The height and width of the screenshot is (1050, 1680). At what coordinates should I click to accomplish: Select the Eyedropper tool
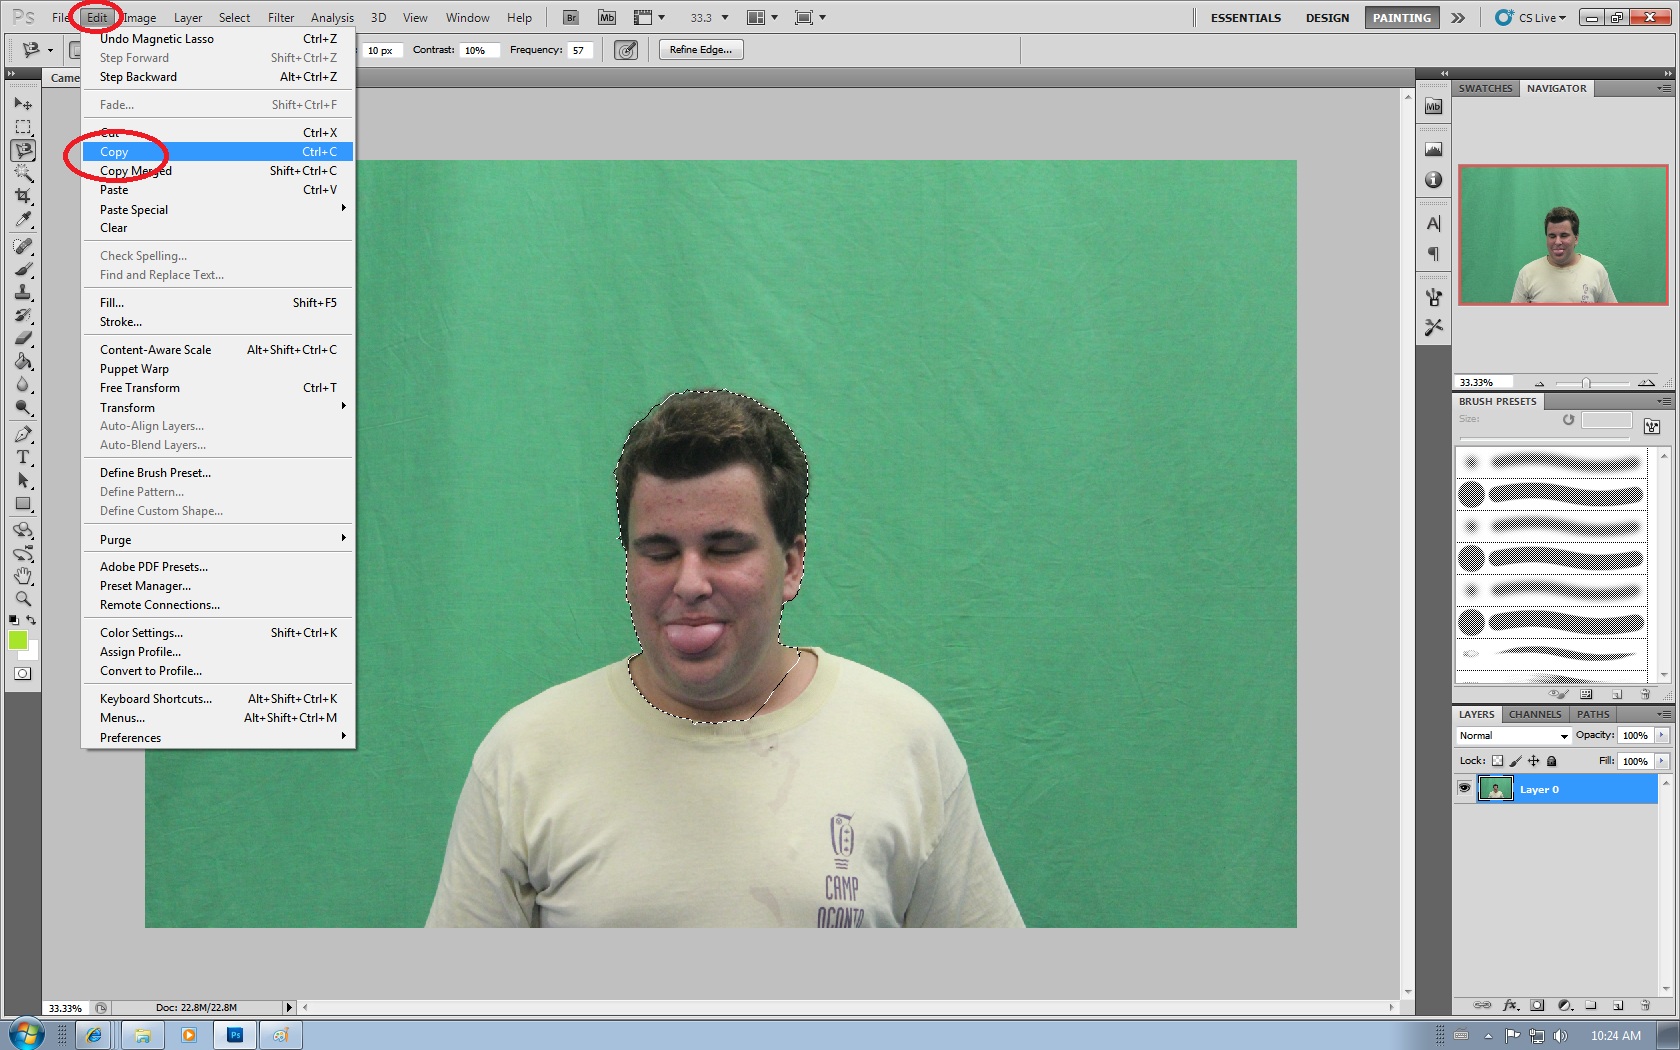pyautogui.click(x=23, y=219)
